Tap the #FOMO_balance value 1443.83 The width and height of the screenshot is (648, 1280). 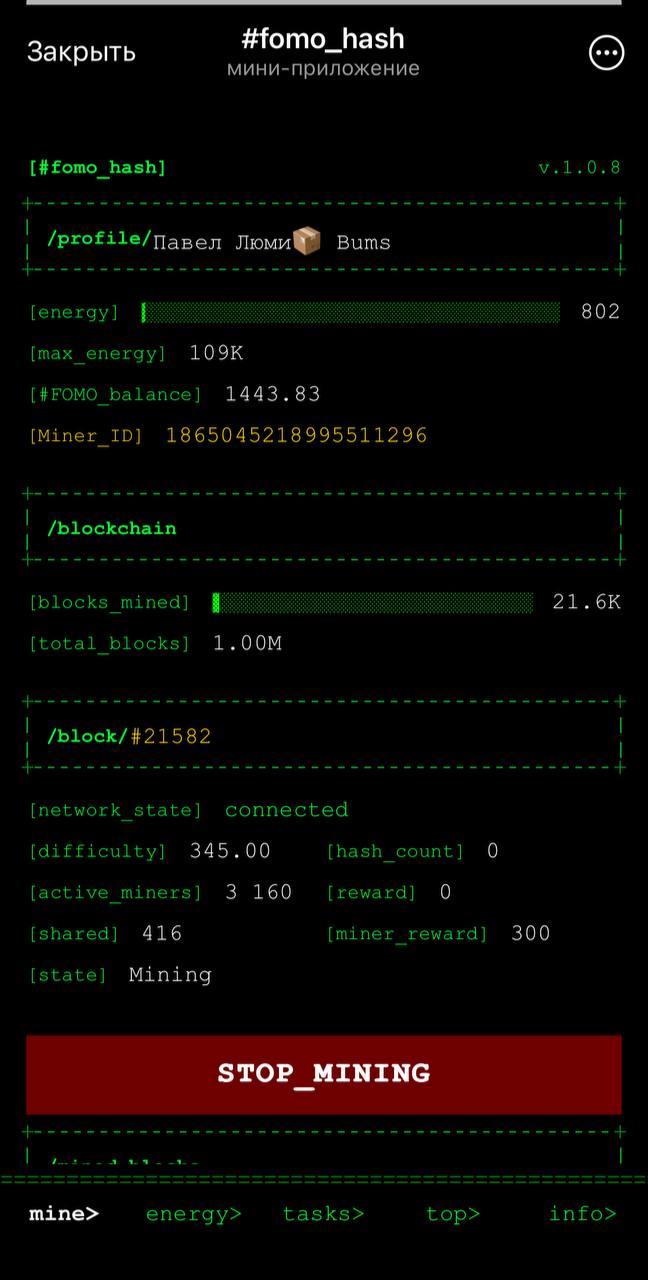pyautogui.click(x=273, y=394)
